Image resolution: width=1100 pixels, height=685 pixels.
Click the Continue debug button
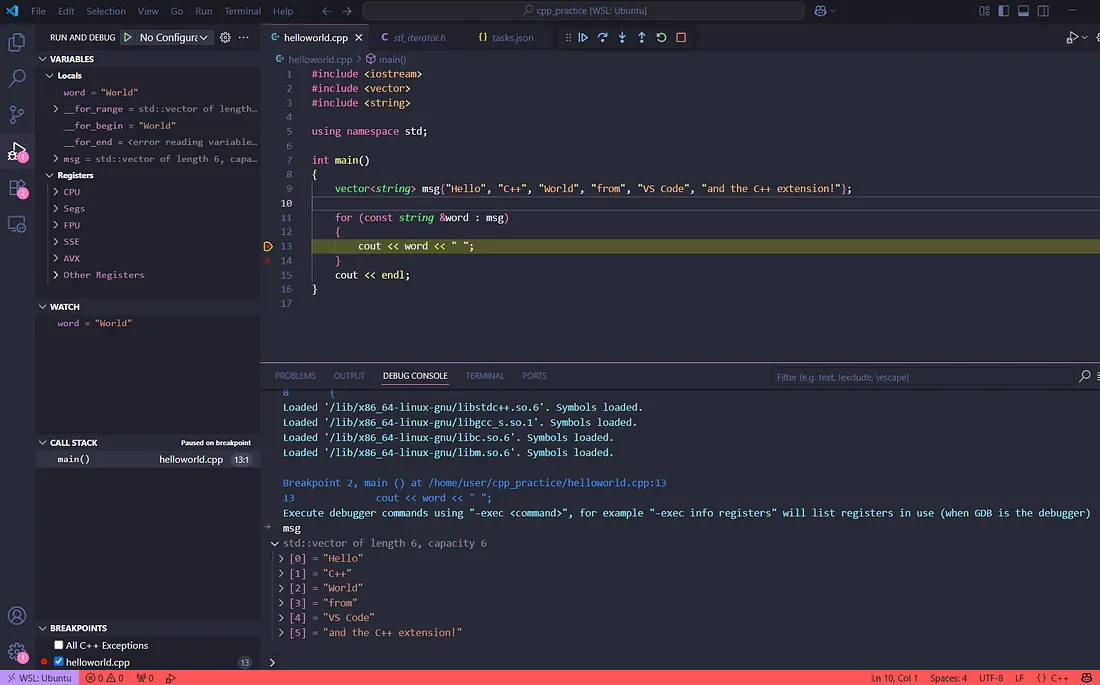[583, 37]
